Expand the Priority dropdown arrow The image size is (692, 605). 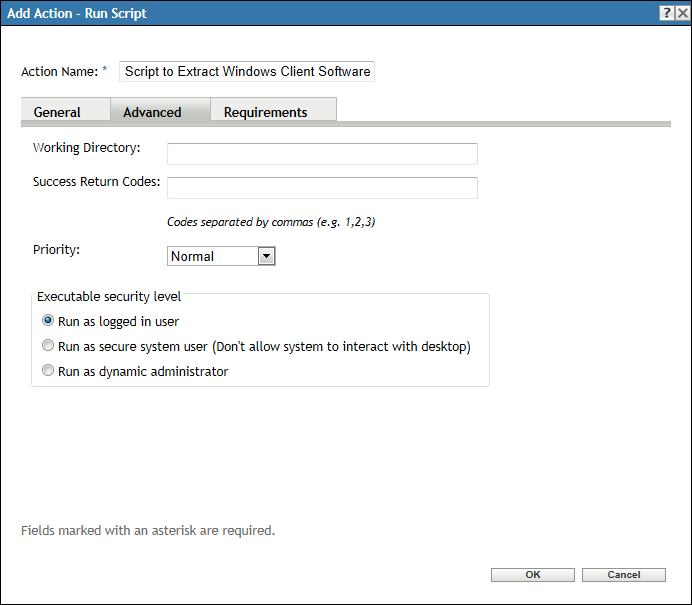point(267,256)
